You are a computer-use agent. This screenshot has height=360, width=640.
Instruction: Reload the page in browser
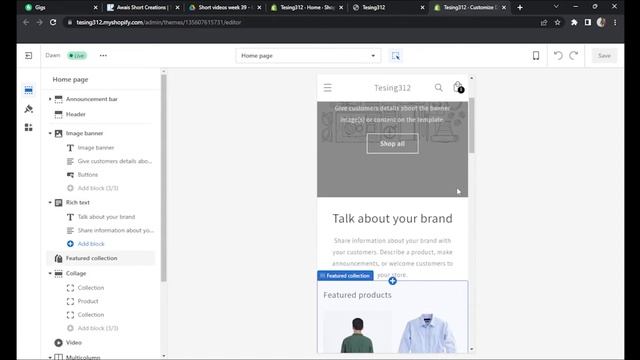click(x=53, y=22)
